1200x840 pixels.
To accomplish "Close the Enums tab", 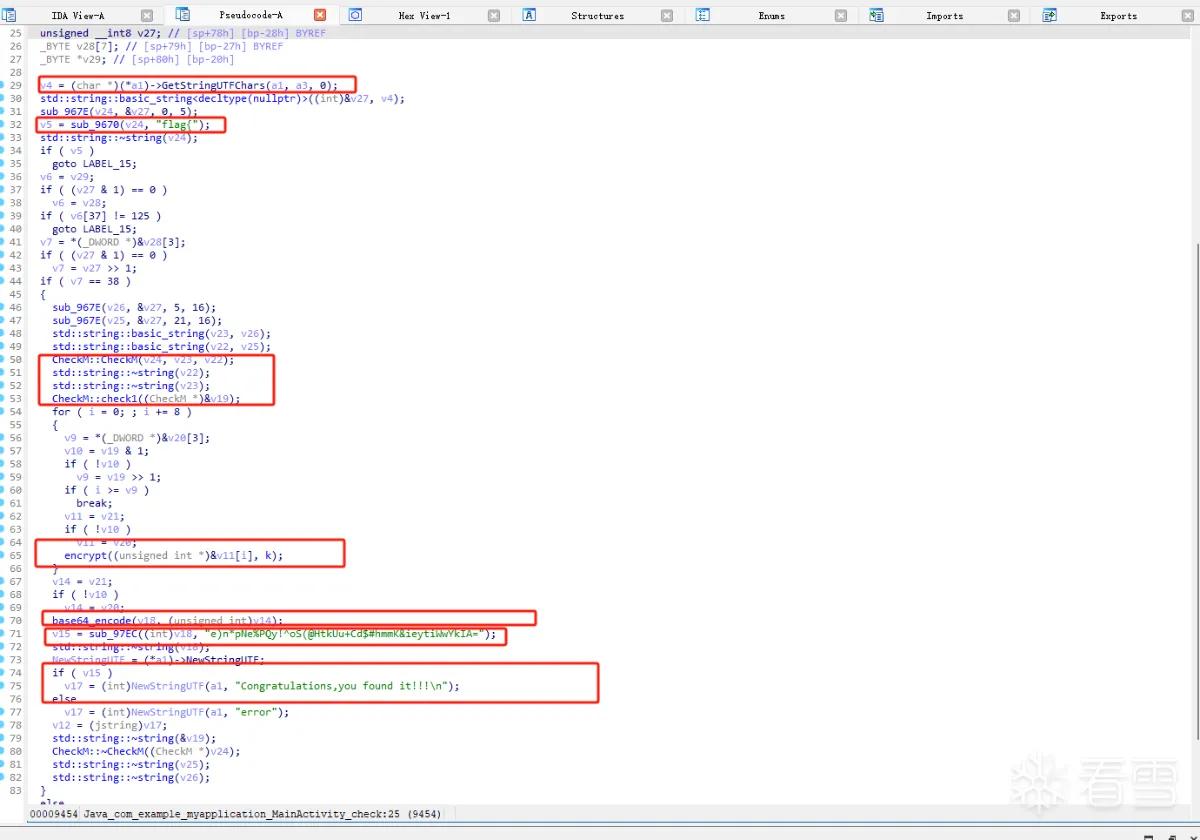I will (x=841, y=16).
